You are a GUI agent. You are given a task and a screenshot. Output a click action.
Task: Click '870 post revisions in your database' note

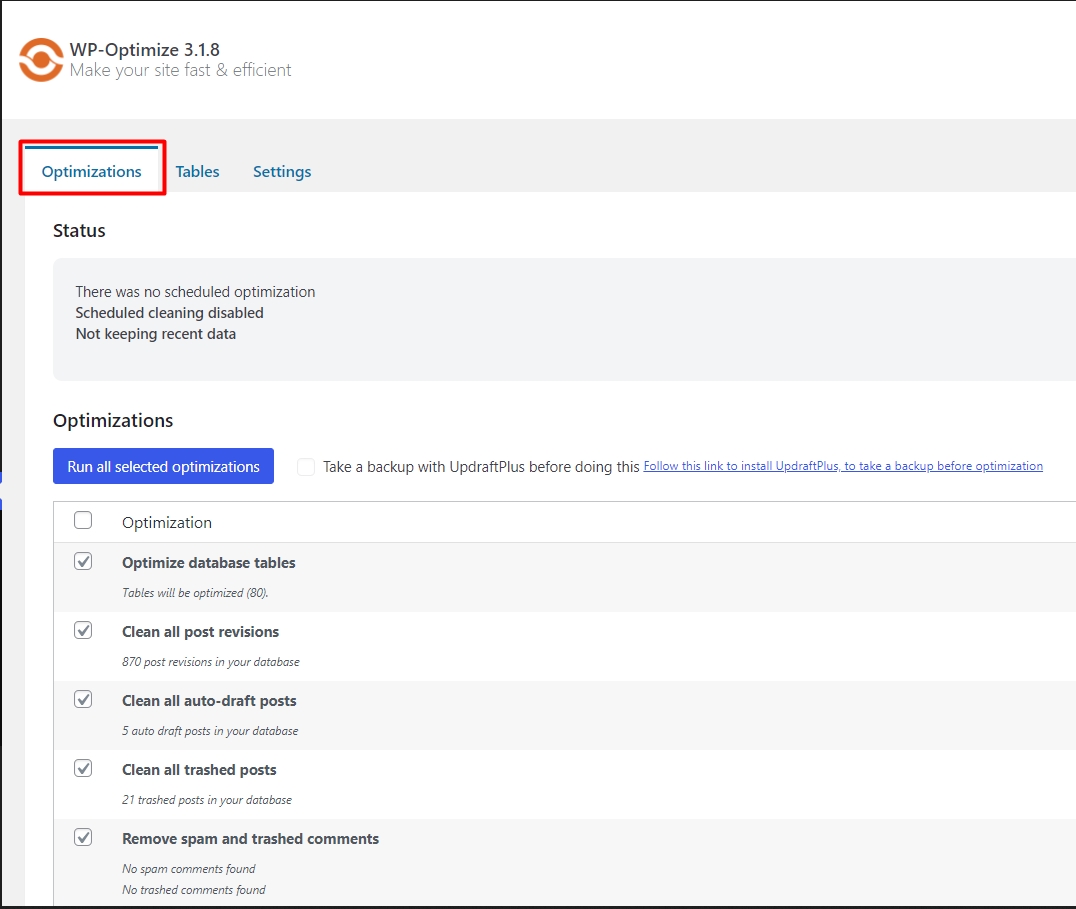click(x=211, y=662)
